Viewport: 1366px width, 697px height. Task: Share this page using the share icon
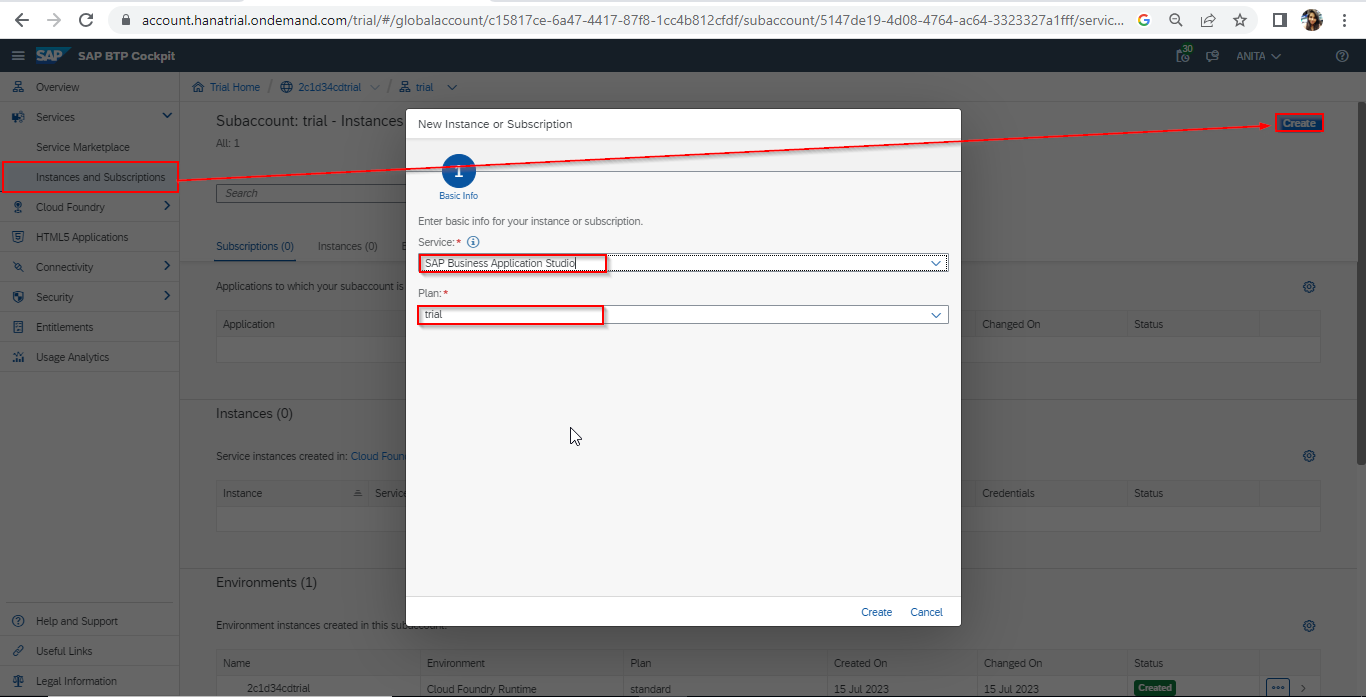1208,20
